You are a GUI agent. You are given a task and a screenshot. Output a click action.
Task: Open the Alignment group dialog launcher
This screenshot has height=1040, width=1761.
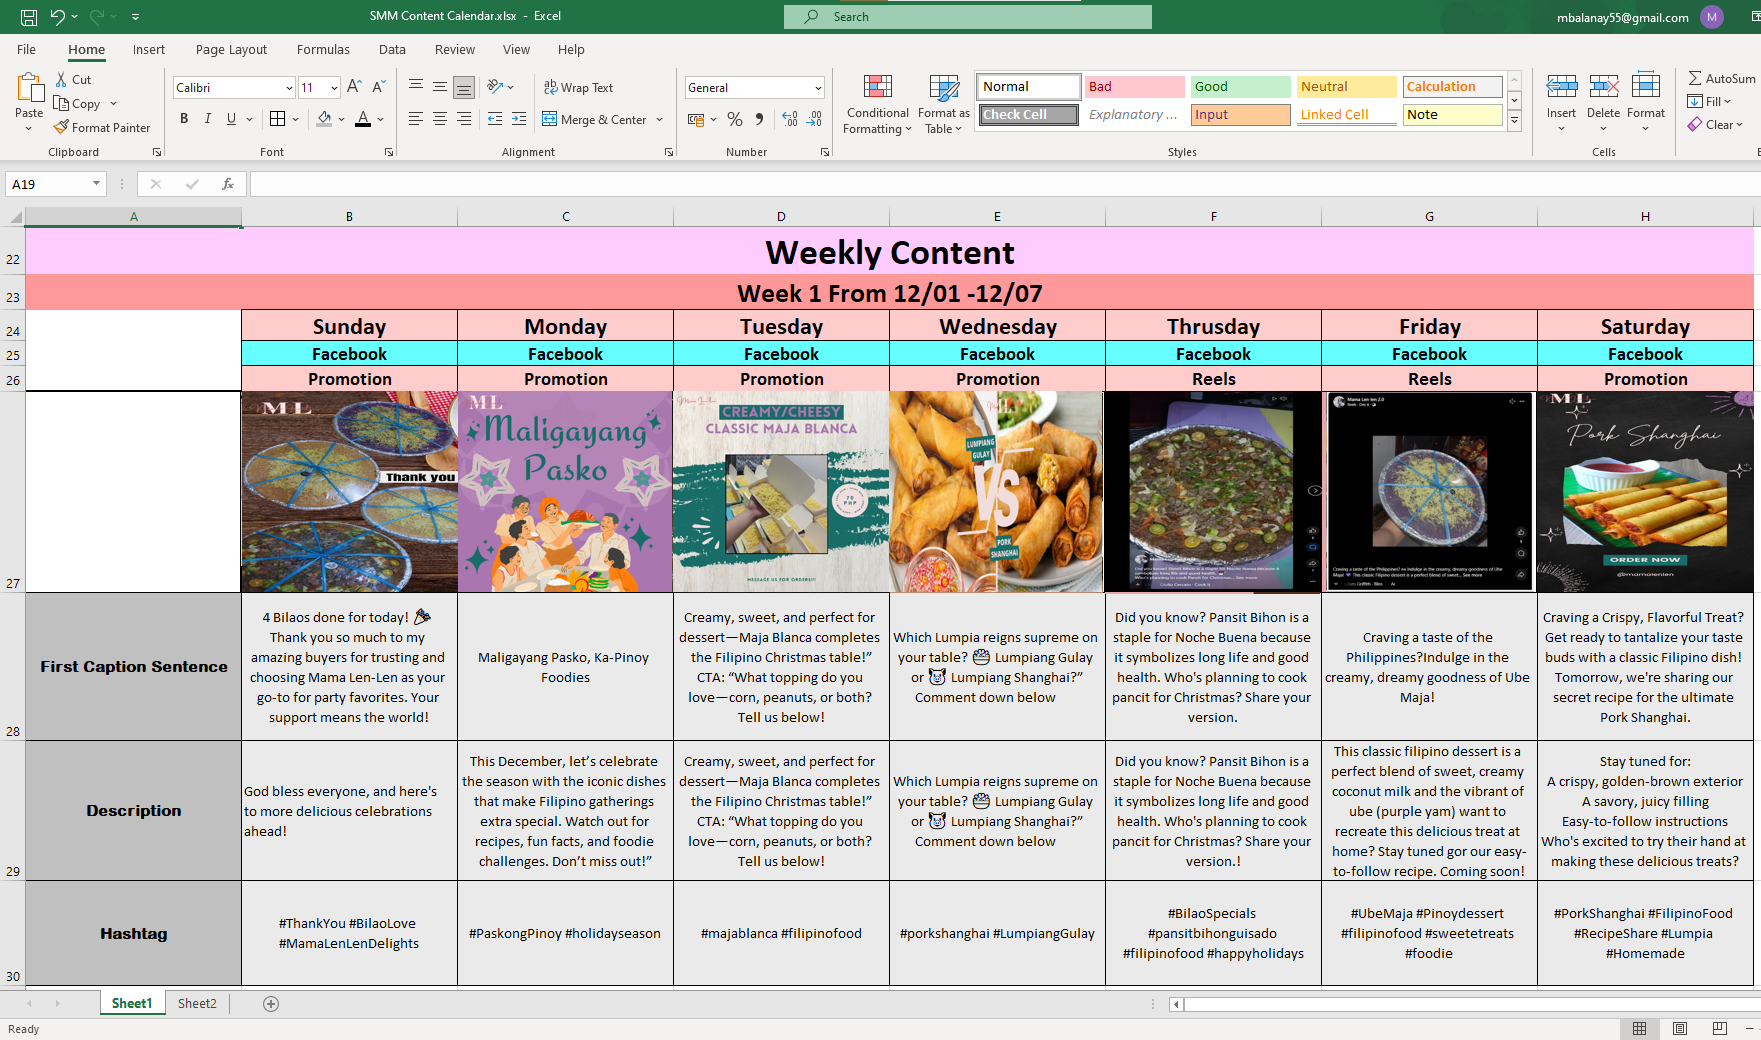669,152
